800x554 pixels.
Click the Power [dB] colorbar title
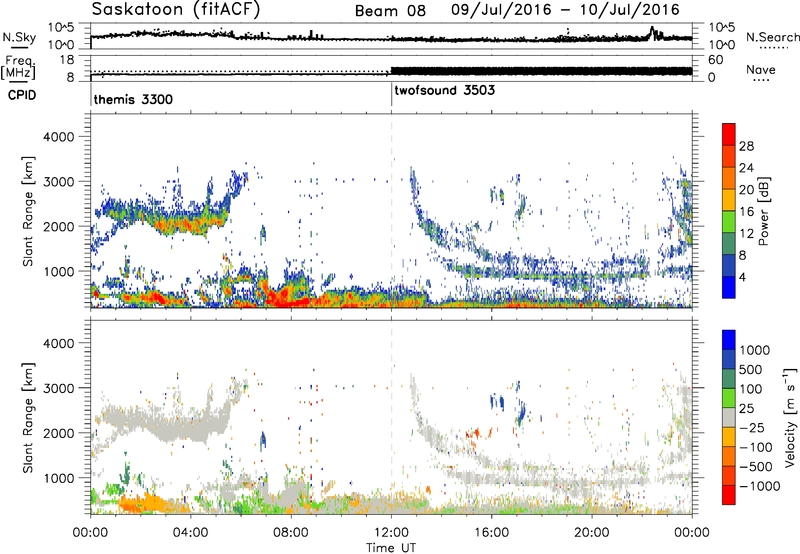764,211
